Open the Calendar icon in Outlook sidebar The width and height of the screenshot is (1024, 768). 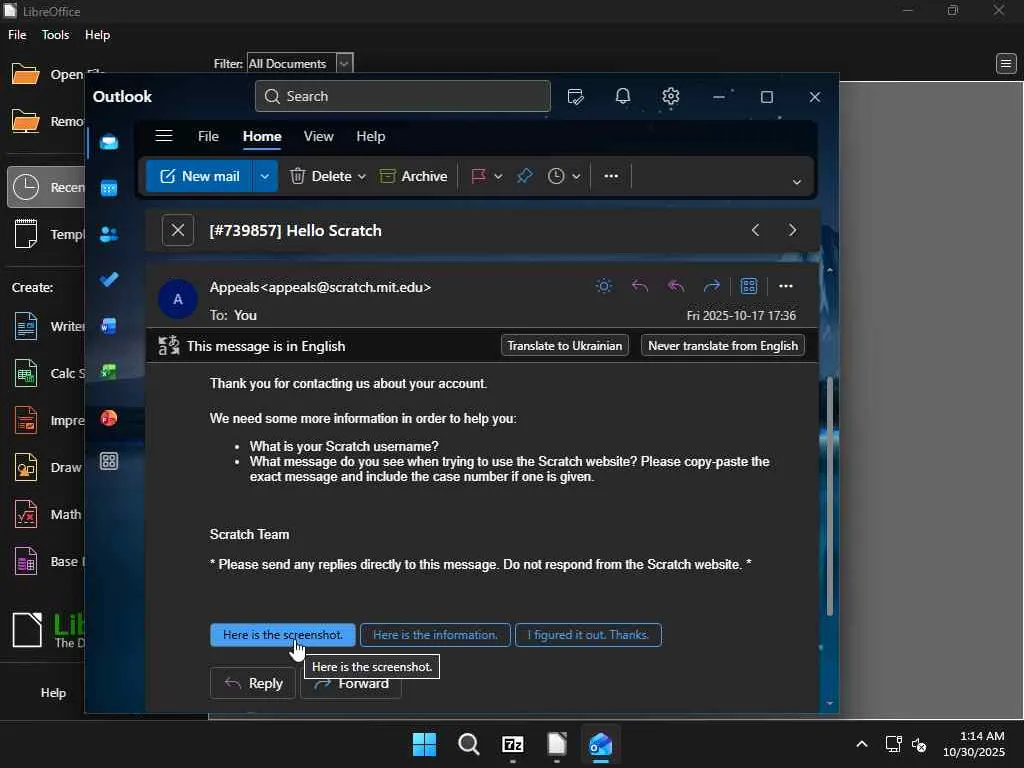[109, 189]
